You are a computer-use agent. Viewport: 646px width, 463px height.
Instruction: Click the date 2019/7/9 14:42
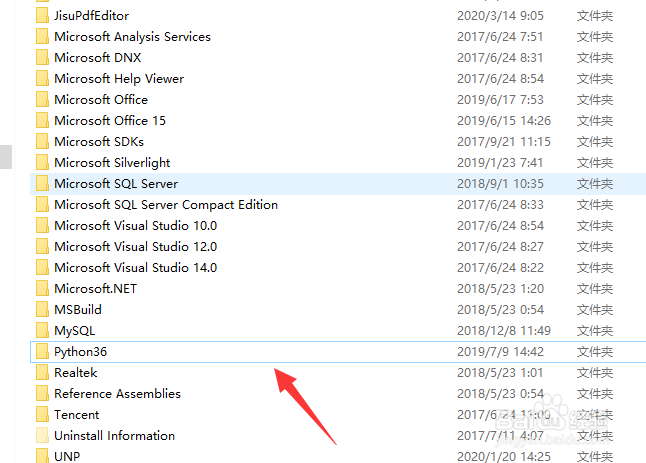pyautogui.click(x=500, y=352)
